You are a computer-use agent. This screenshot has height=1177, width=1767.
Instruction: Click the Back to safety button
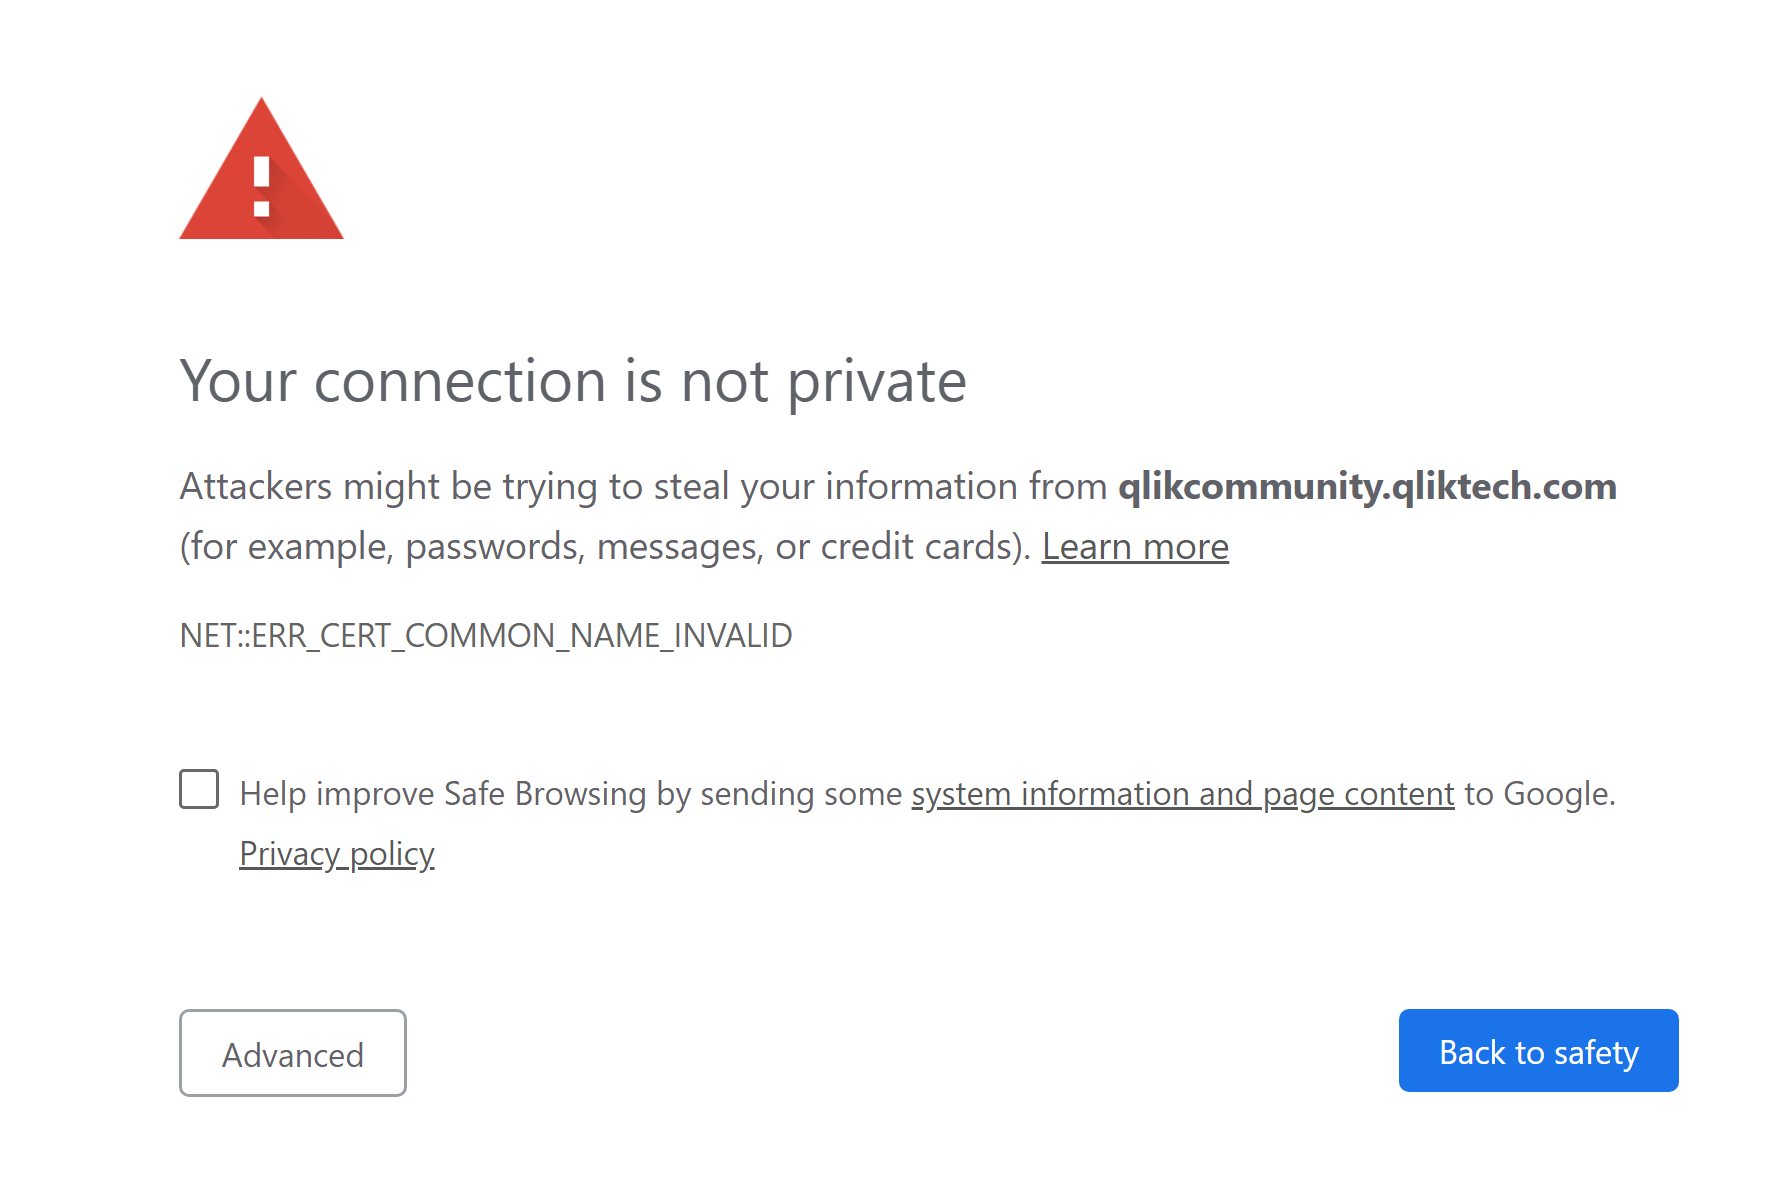1538,1051
